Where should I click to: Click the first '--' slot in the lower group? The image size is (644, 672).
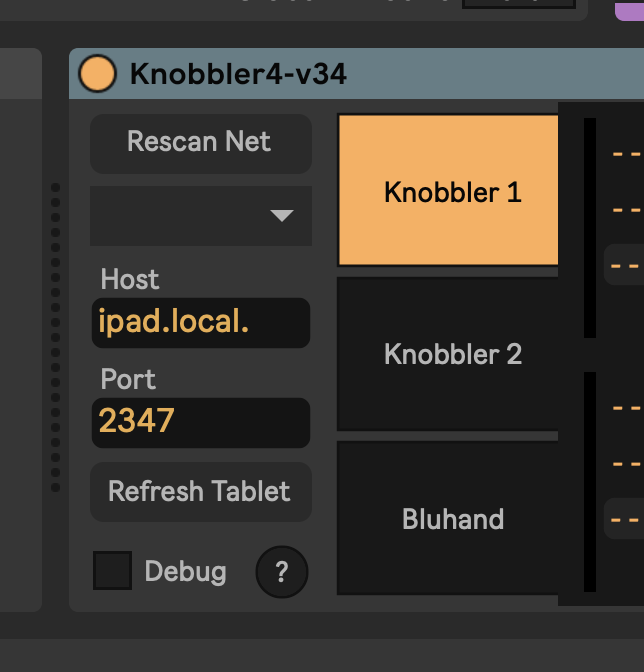tap(626, 408)
